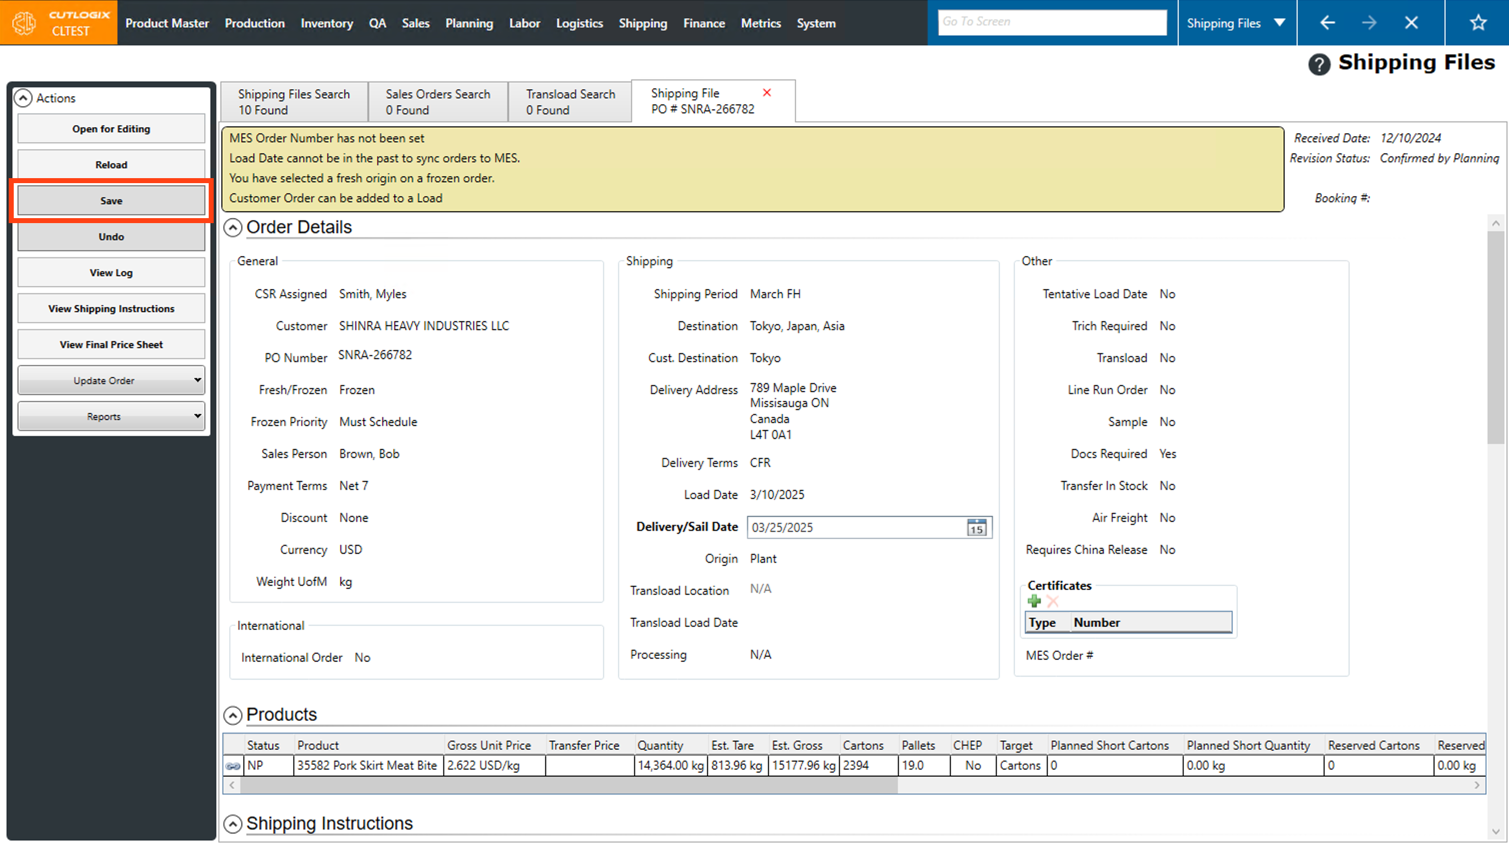Switch to Shipping Files Search tab
The width and height of the screenshot is (1509, 845).
tap(294, 102)
